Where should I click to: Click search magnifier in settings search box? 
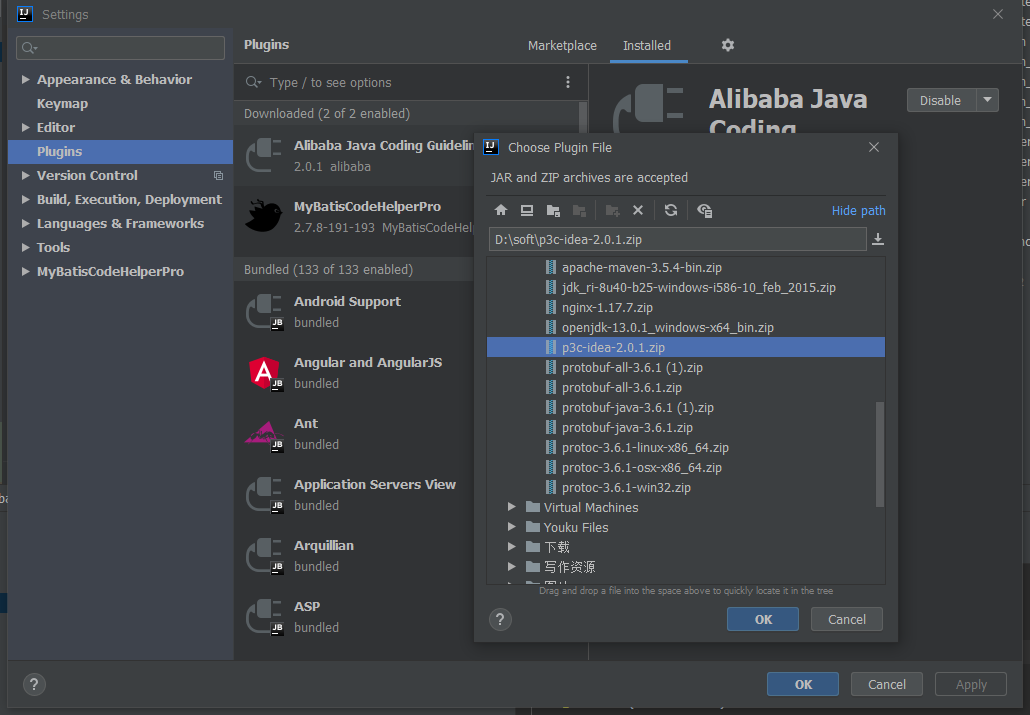click(x=30, y=47)
